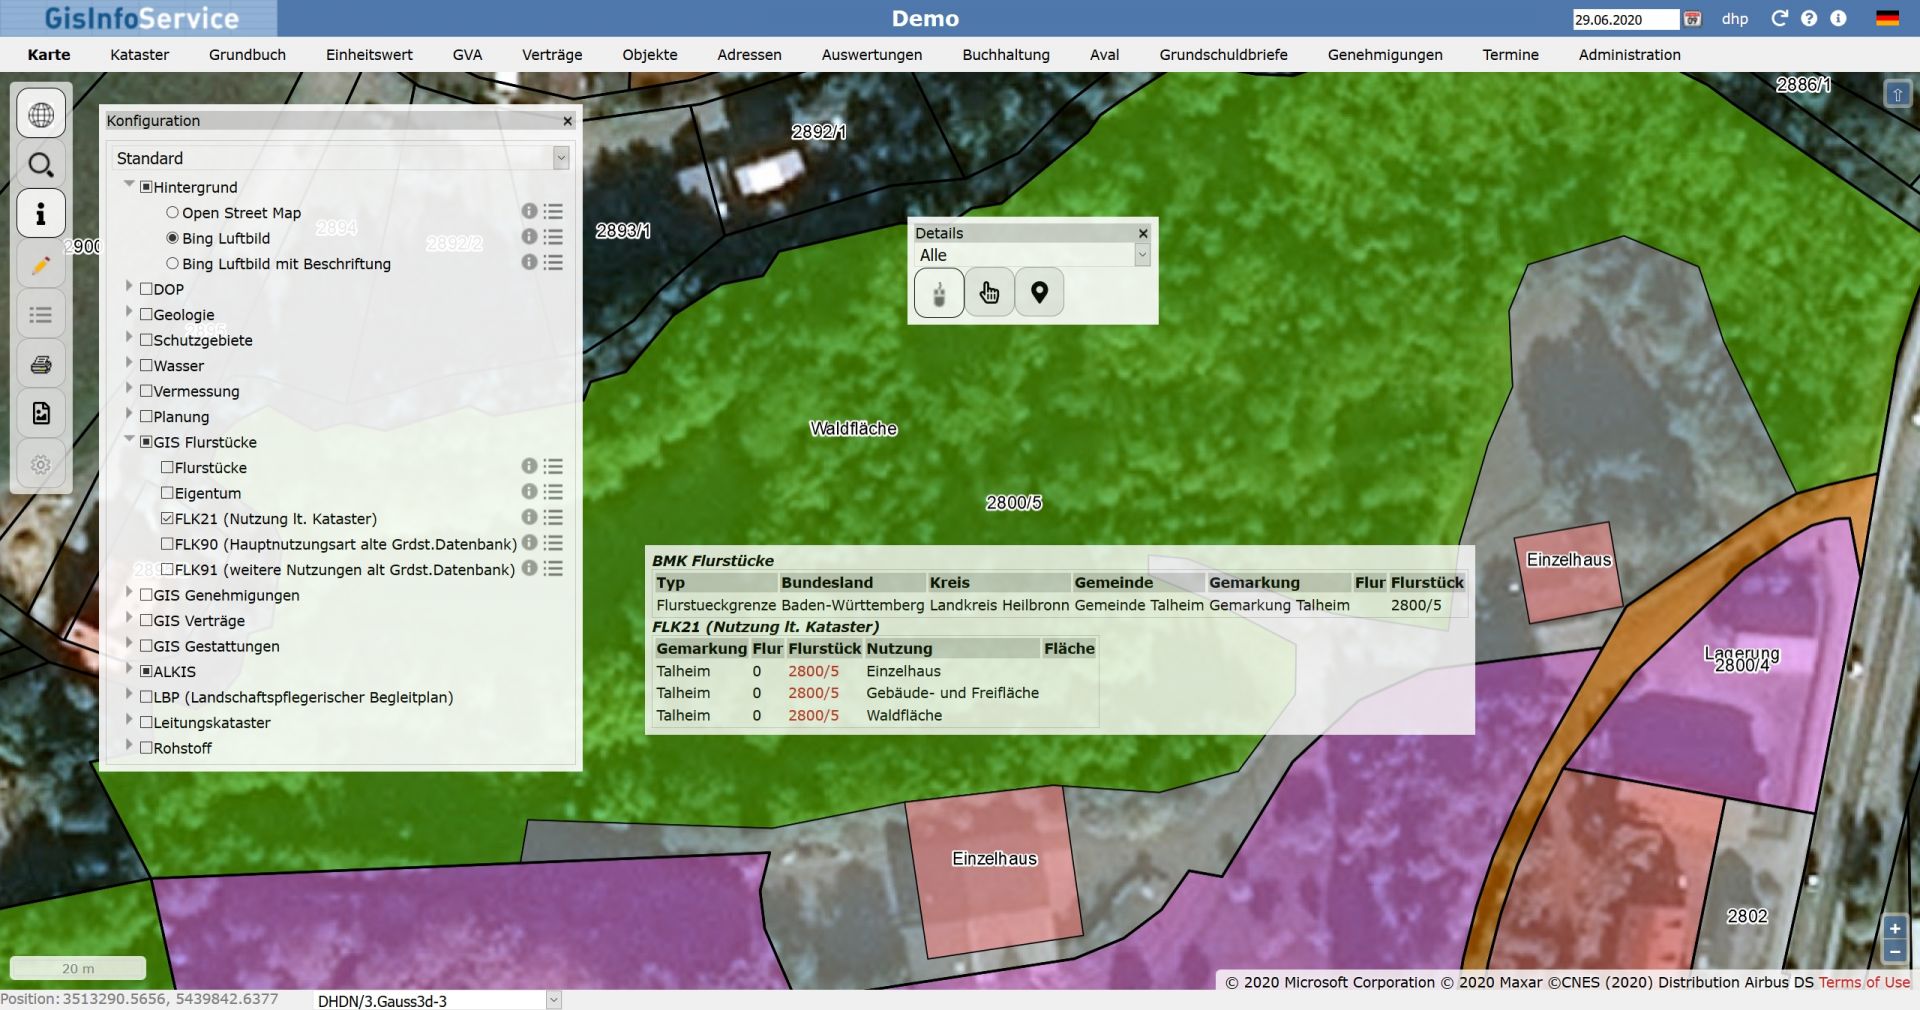Screen dimensions: 1920x1010
Task: Enable the Eigentum layer checkbox
Action: pyautogui.click(x=167, y=493)
